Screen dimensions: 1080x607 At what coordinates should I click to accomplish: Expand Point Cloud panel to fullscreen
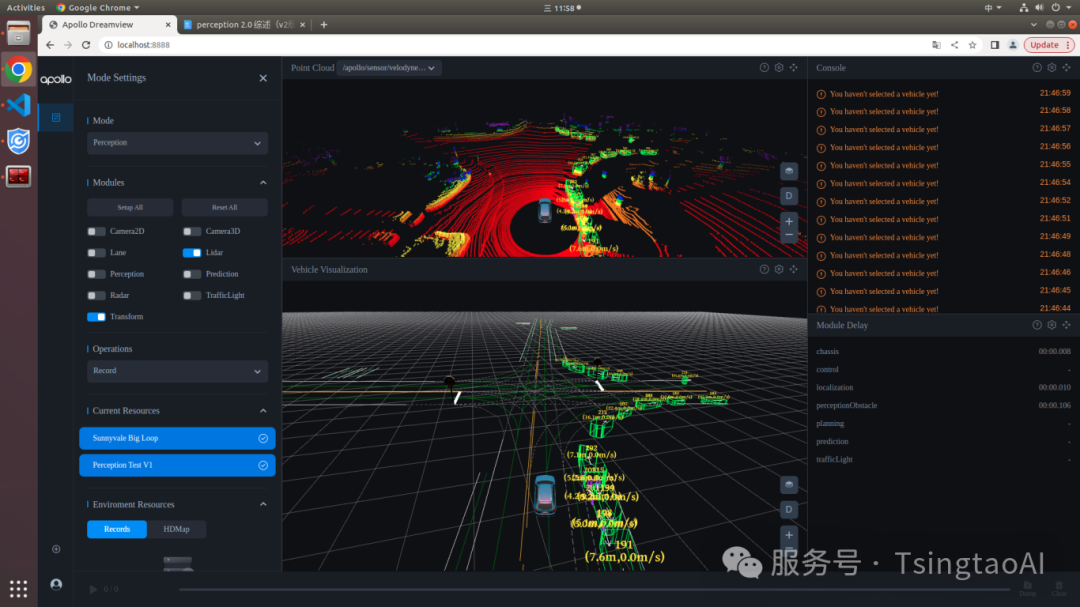793,68
